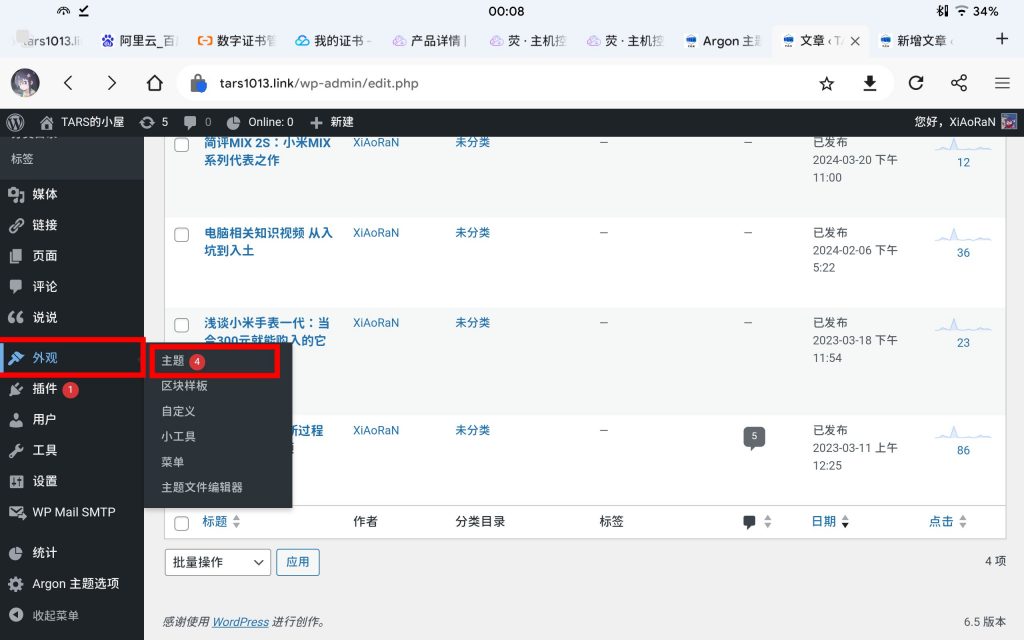
Task: Toggle the select-all checkbox in table footer
Action: (182, 523)
